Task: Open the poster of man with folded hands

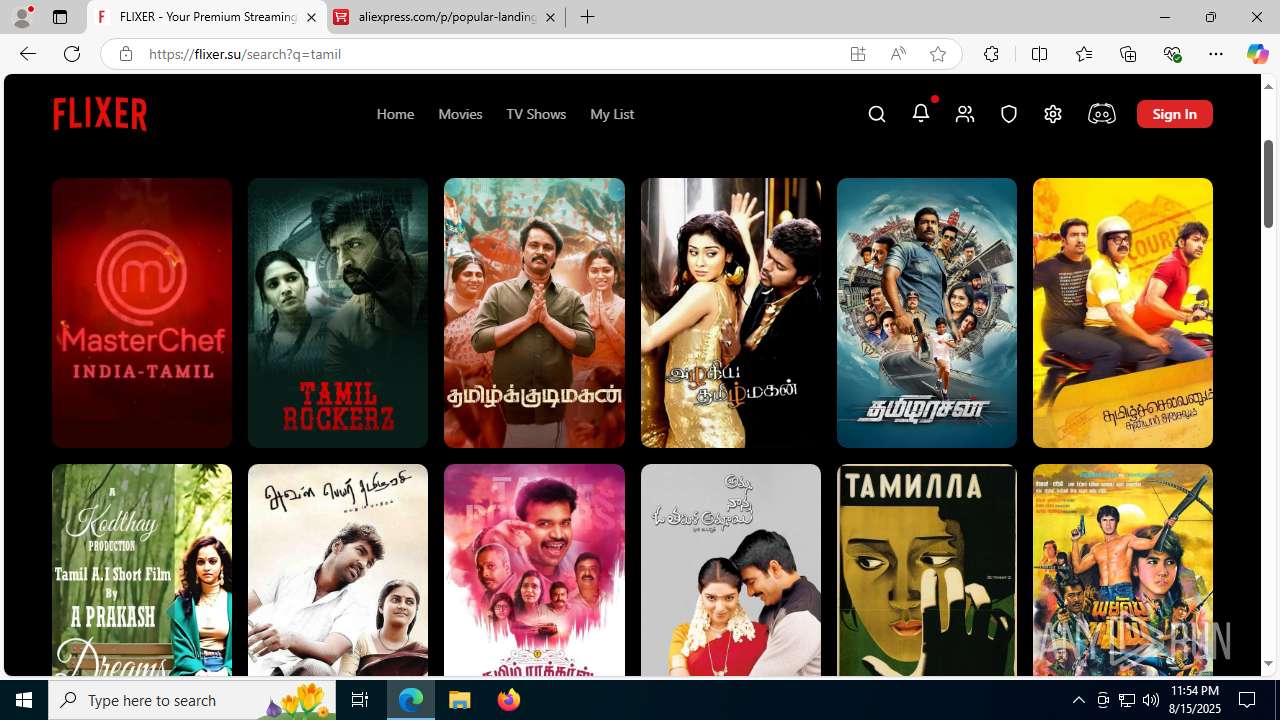Action: point(534,313)
